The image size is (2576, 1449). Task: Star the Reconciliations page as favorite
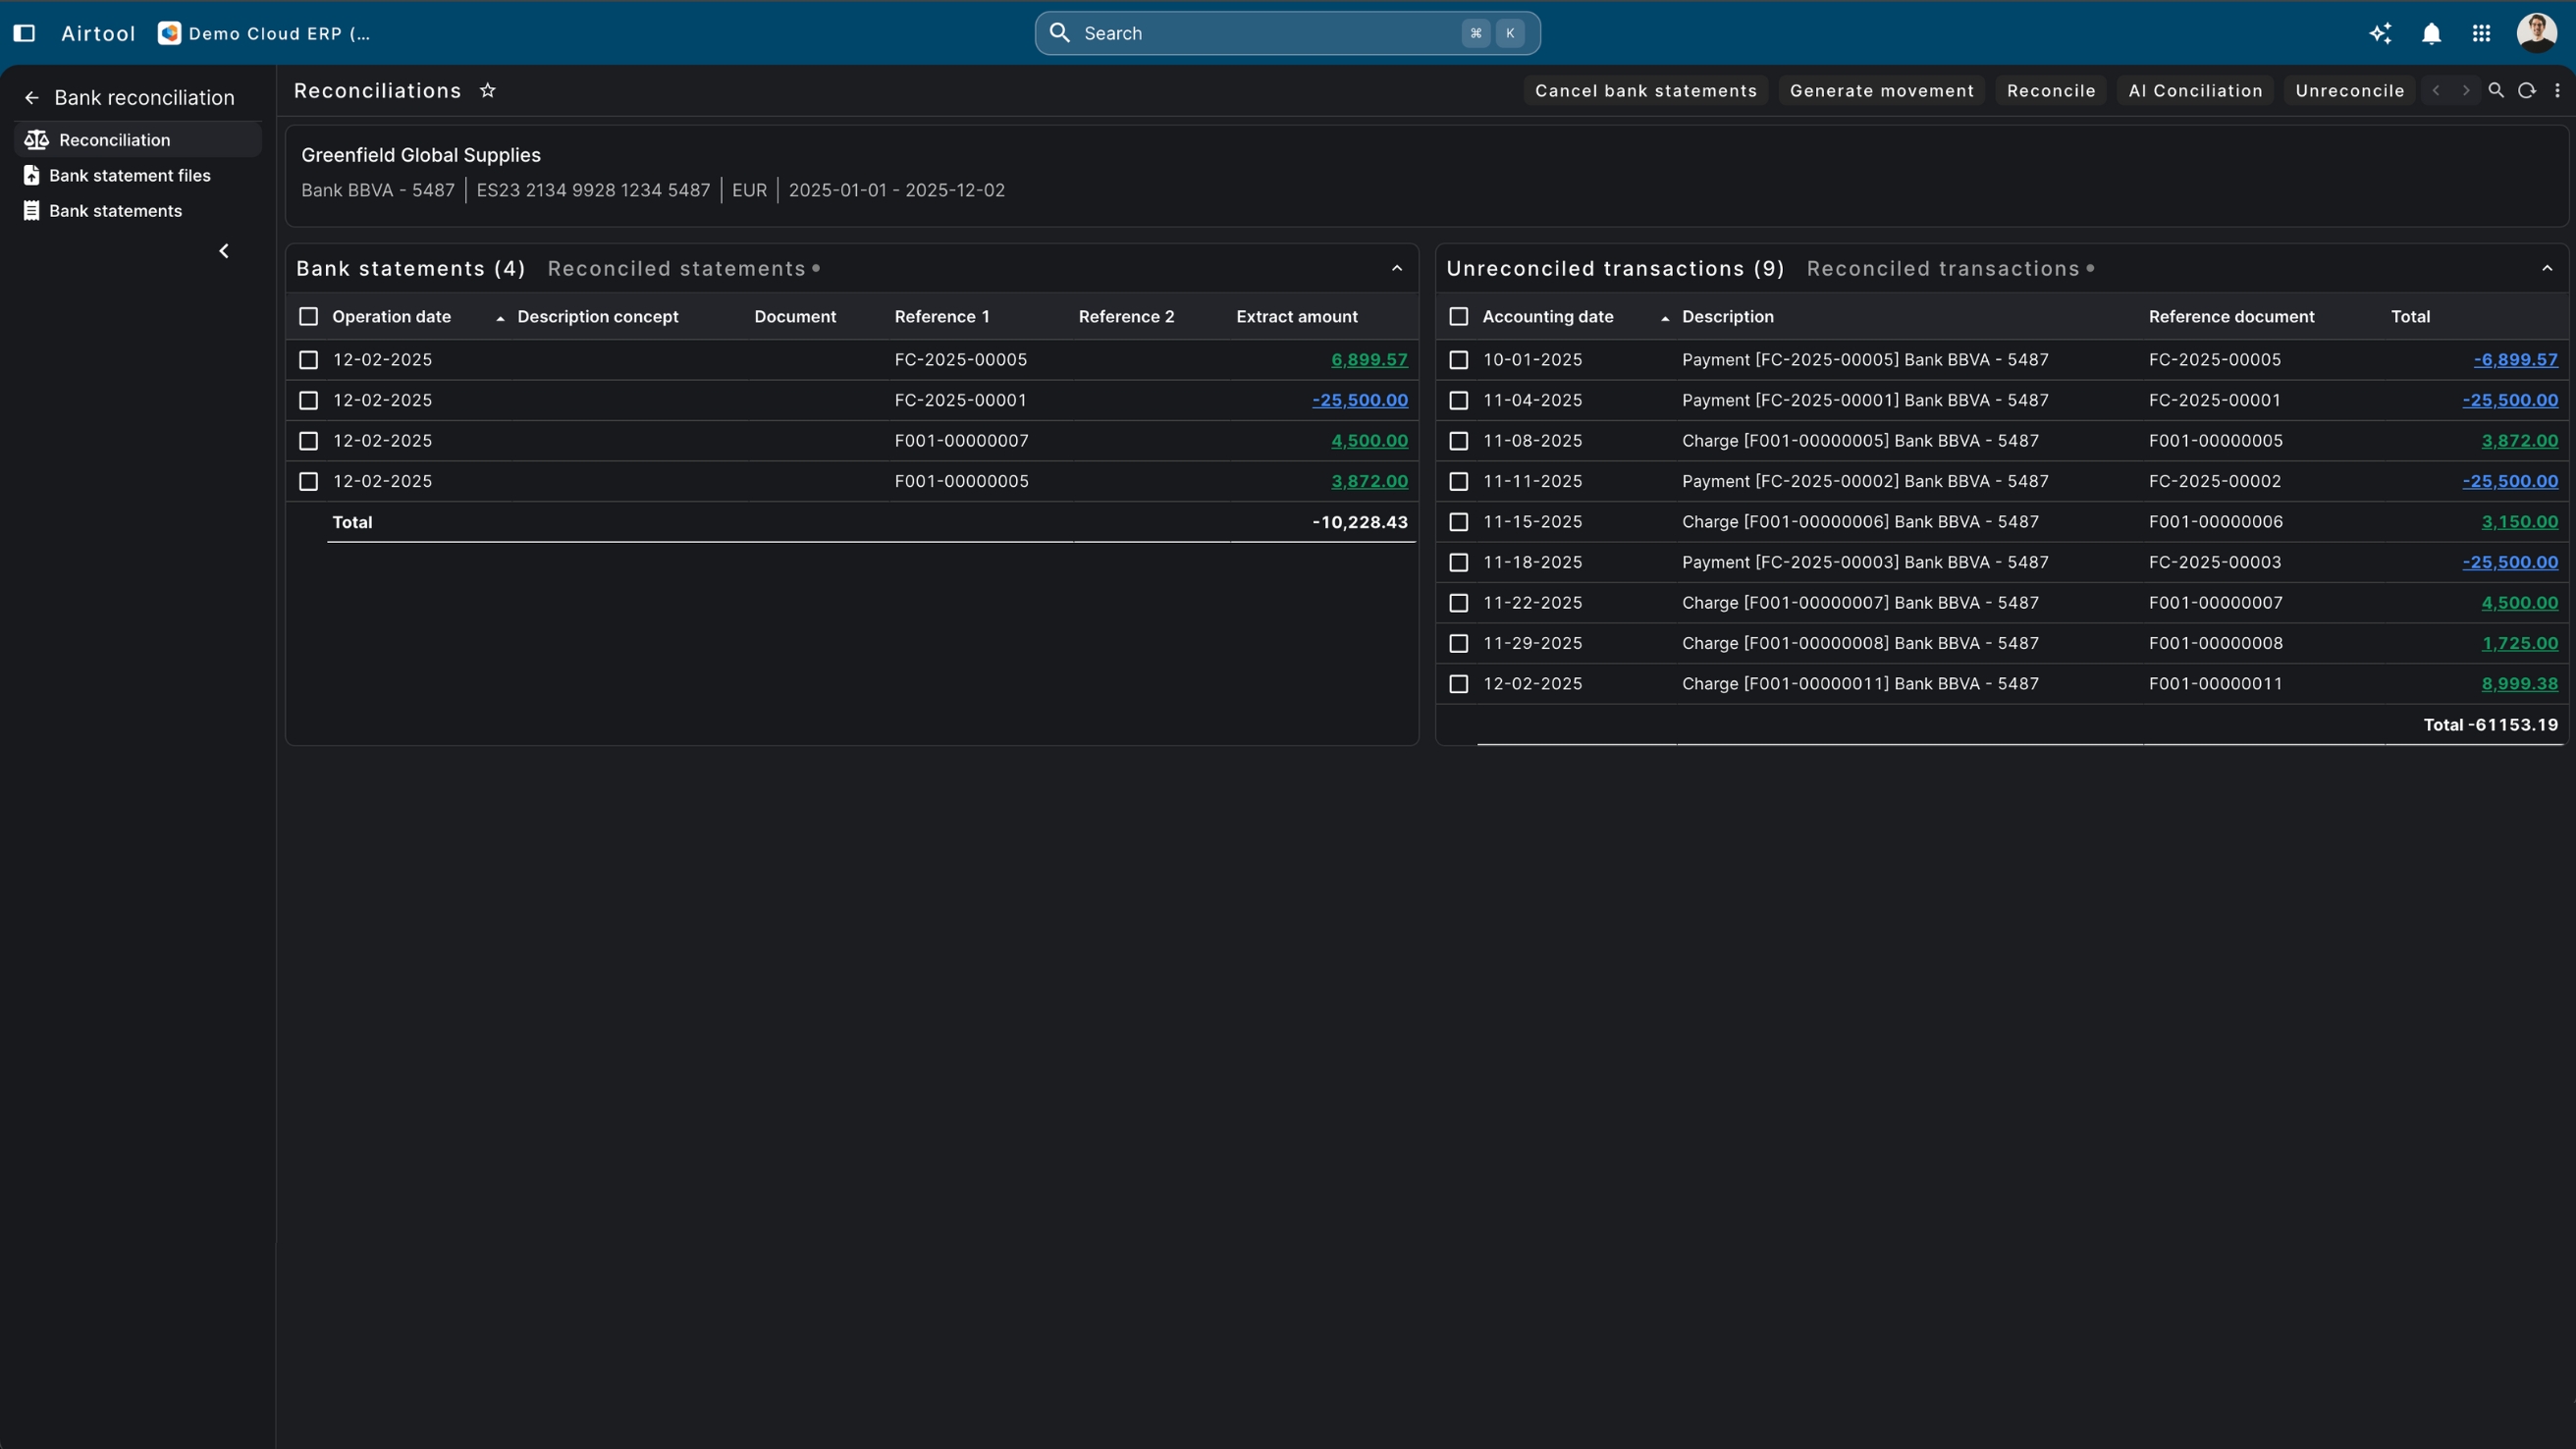pyautogui.click(x=487, y=90)
